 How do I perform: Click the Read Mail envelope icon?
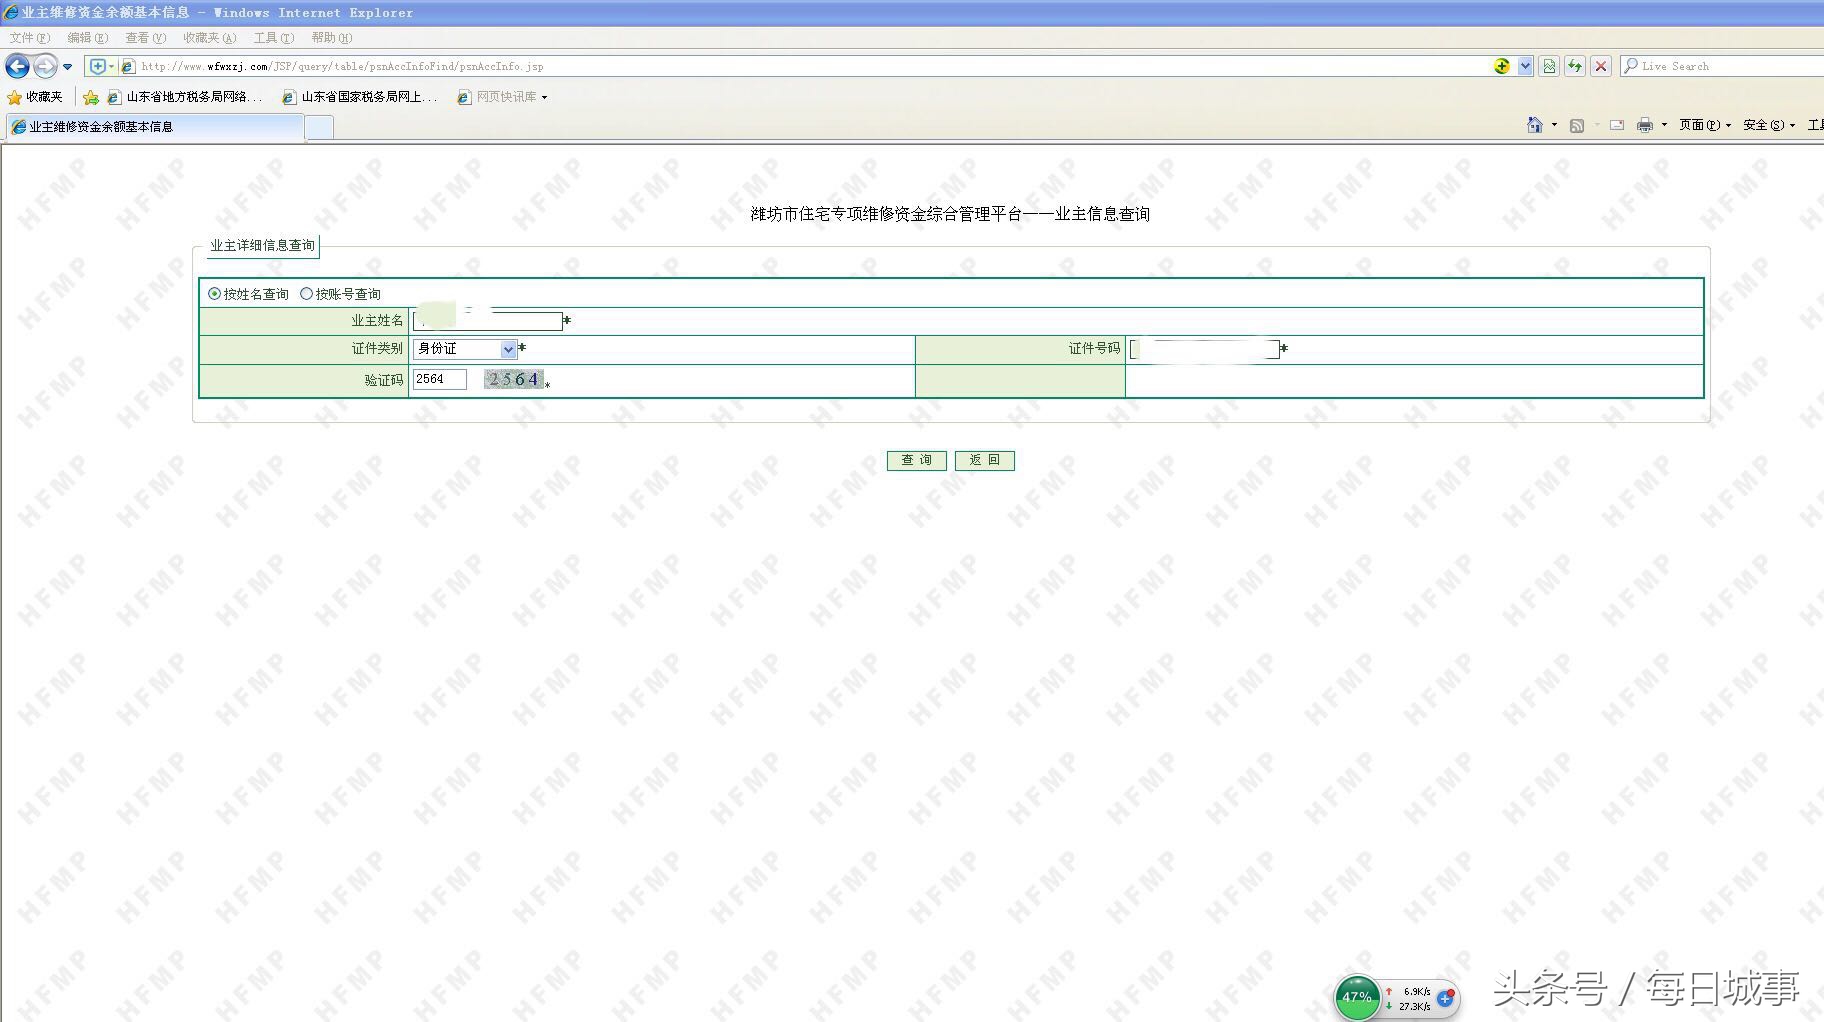click(1617, 125)
